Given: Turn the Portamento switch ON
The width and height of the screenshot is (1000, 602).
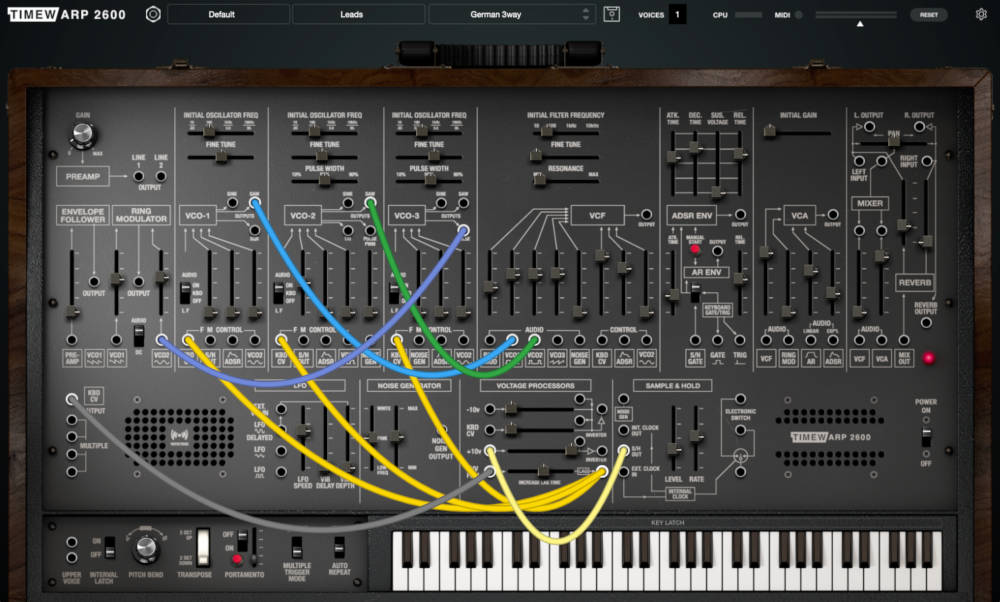Looking at the screenshot, I should pos(242,548).
